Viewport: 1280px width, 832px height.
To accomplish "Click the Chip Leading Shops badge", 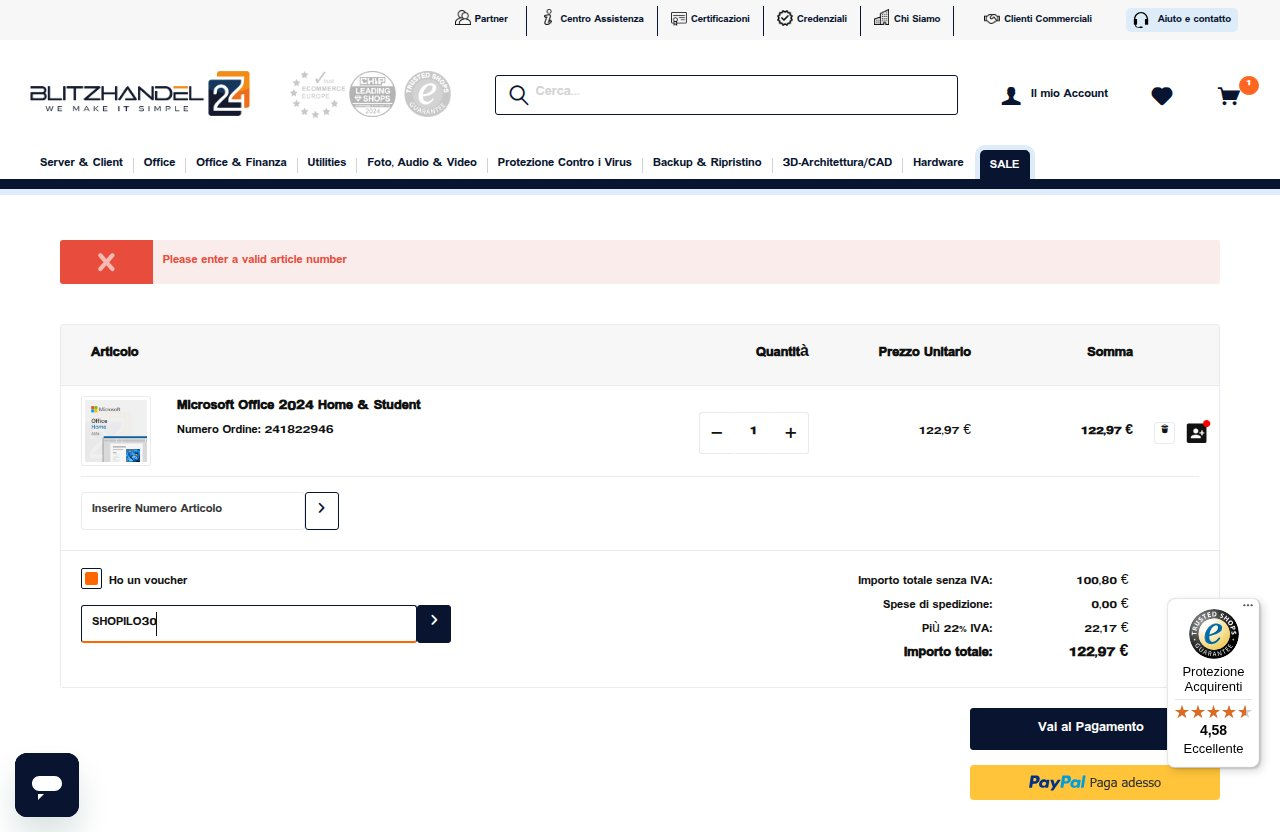I will point(372,94).
